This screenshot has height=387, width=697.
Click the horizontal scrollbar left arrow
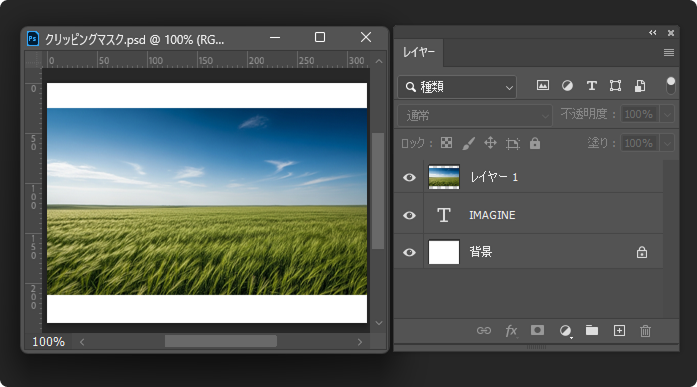point(82,342)
